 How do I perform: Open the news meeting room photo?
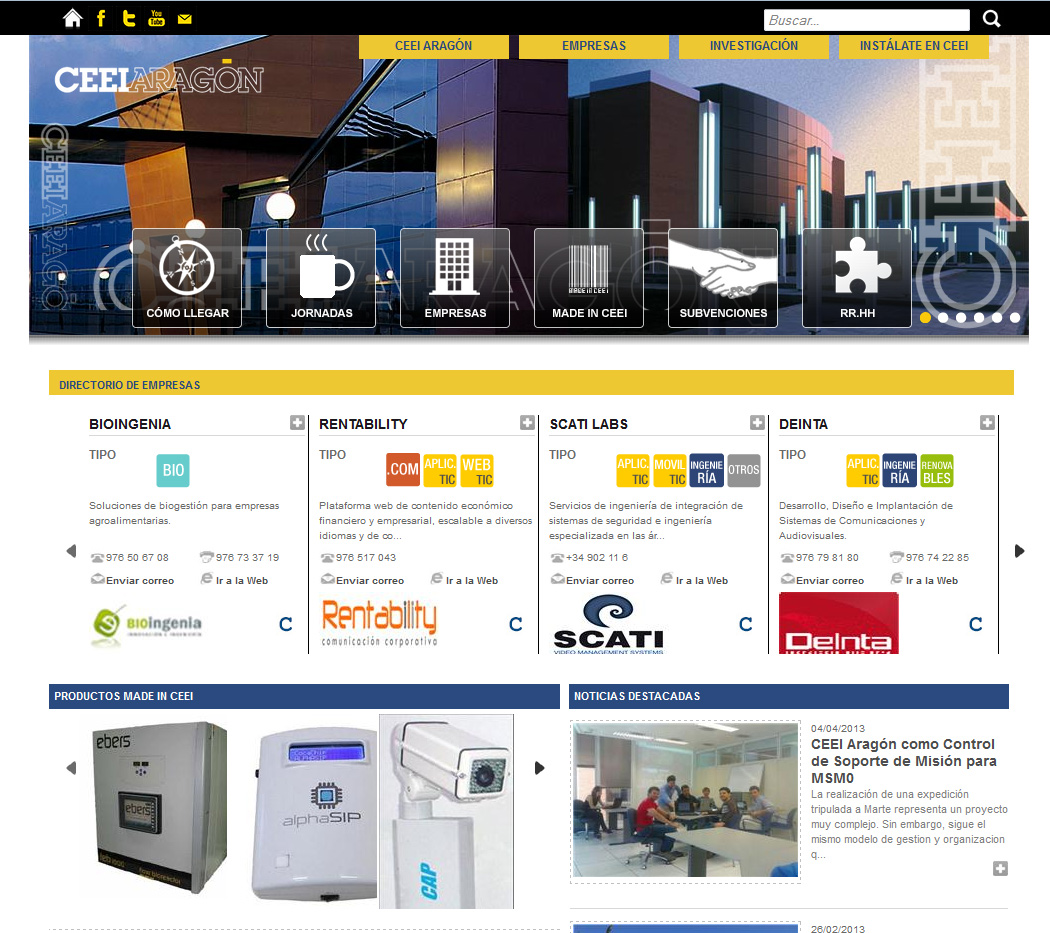click(685, 800)
